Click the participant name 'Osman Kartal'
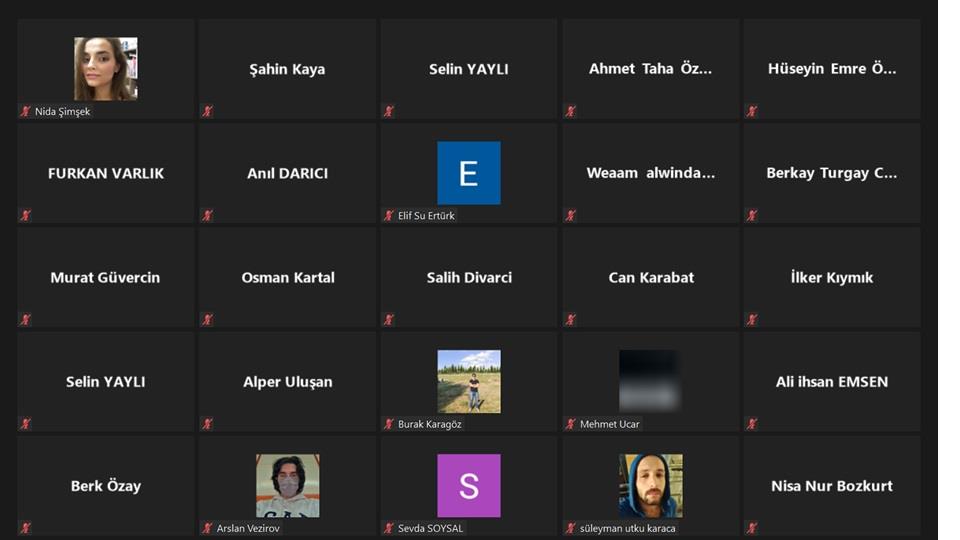Viewport: 960px width, 540px height. pyautogui.click(x=288, y=277)
